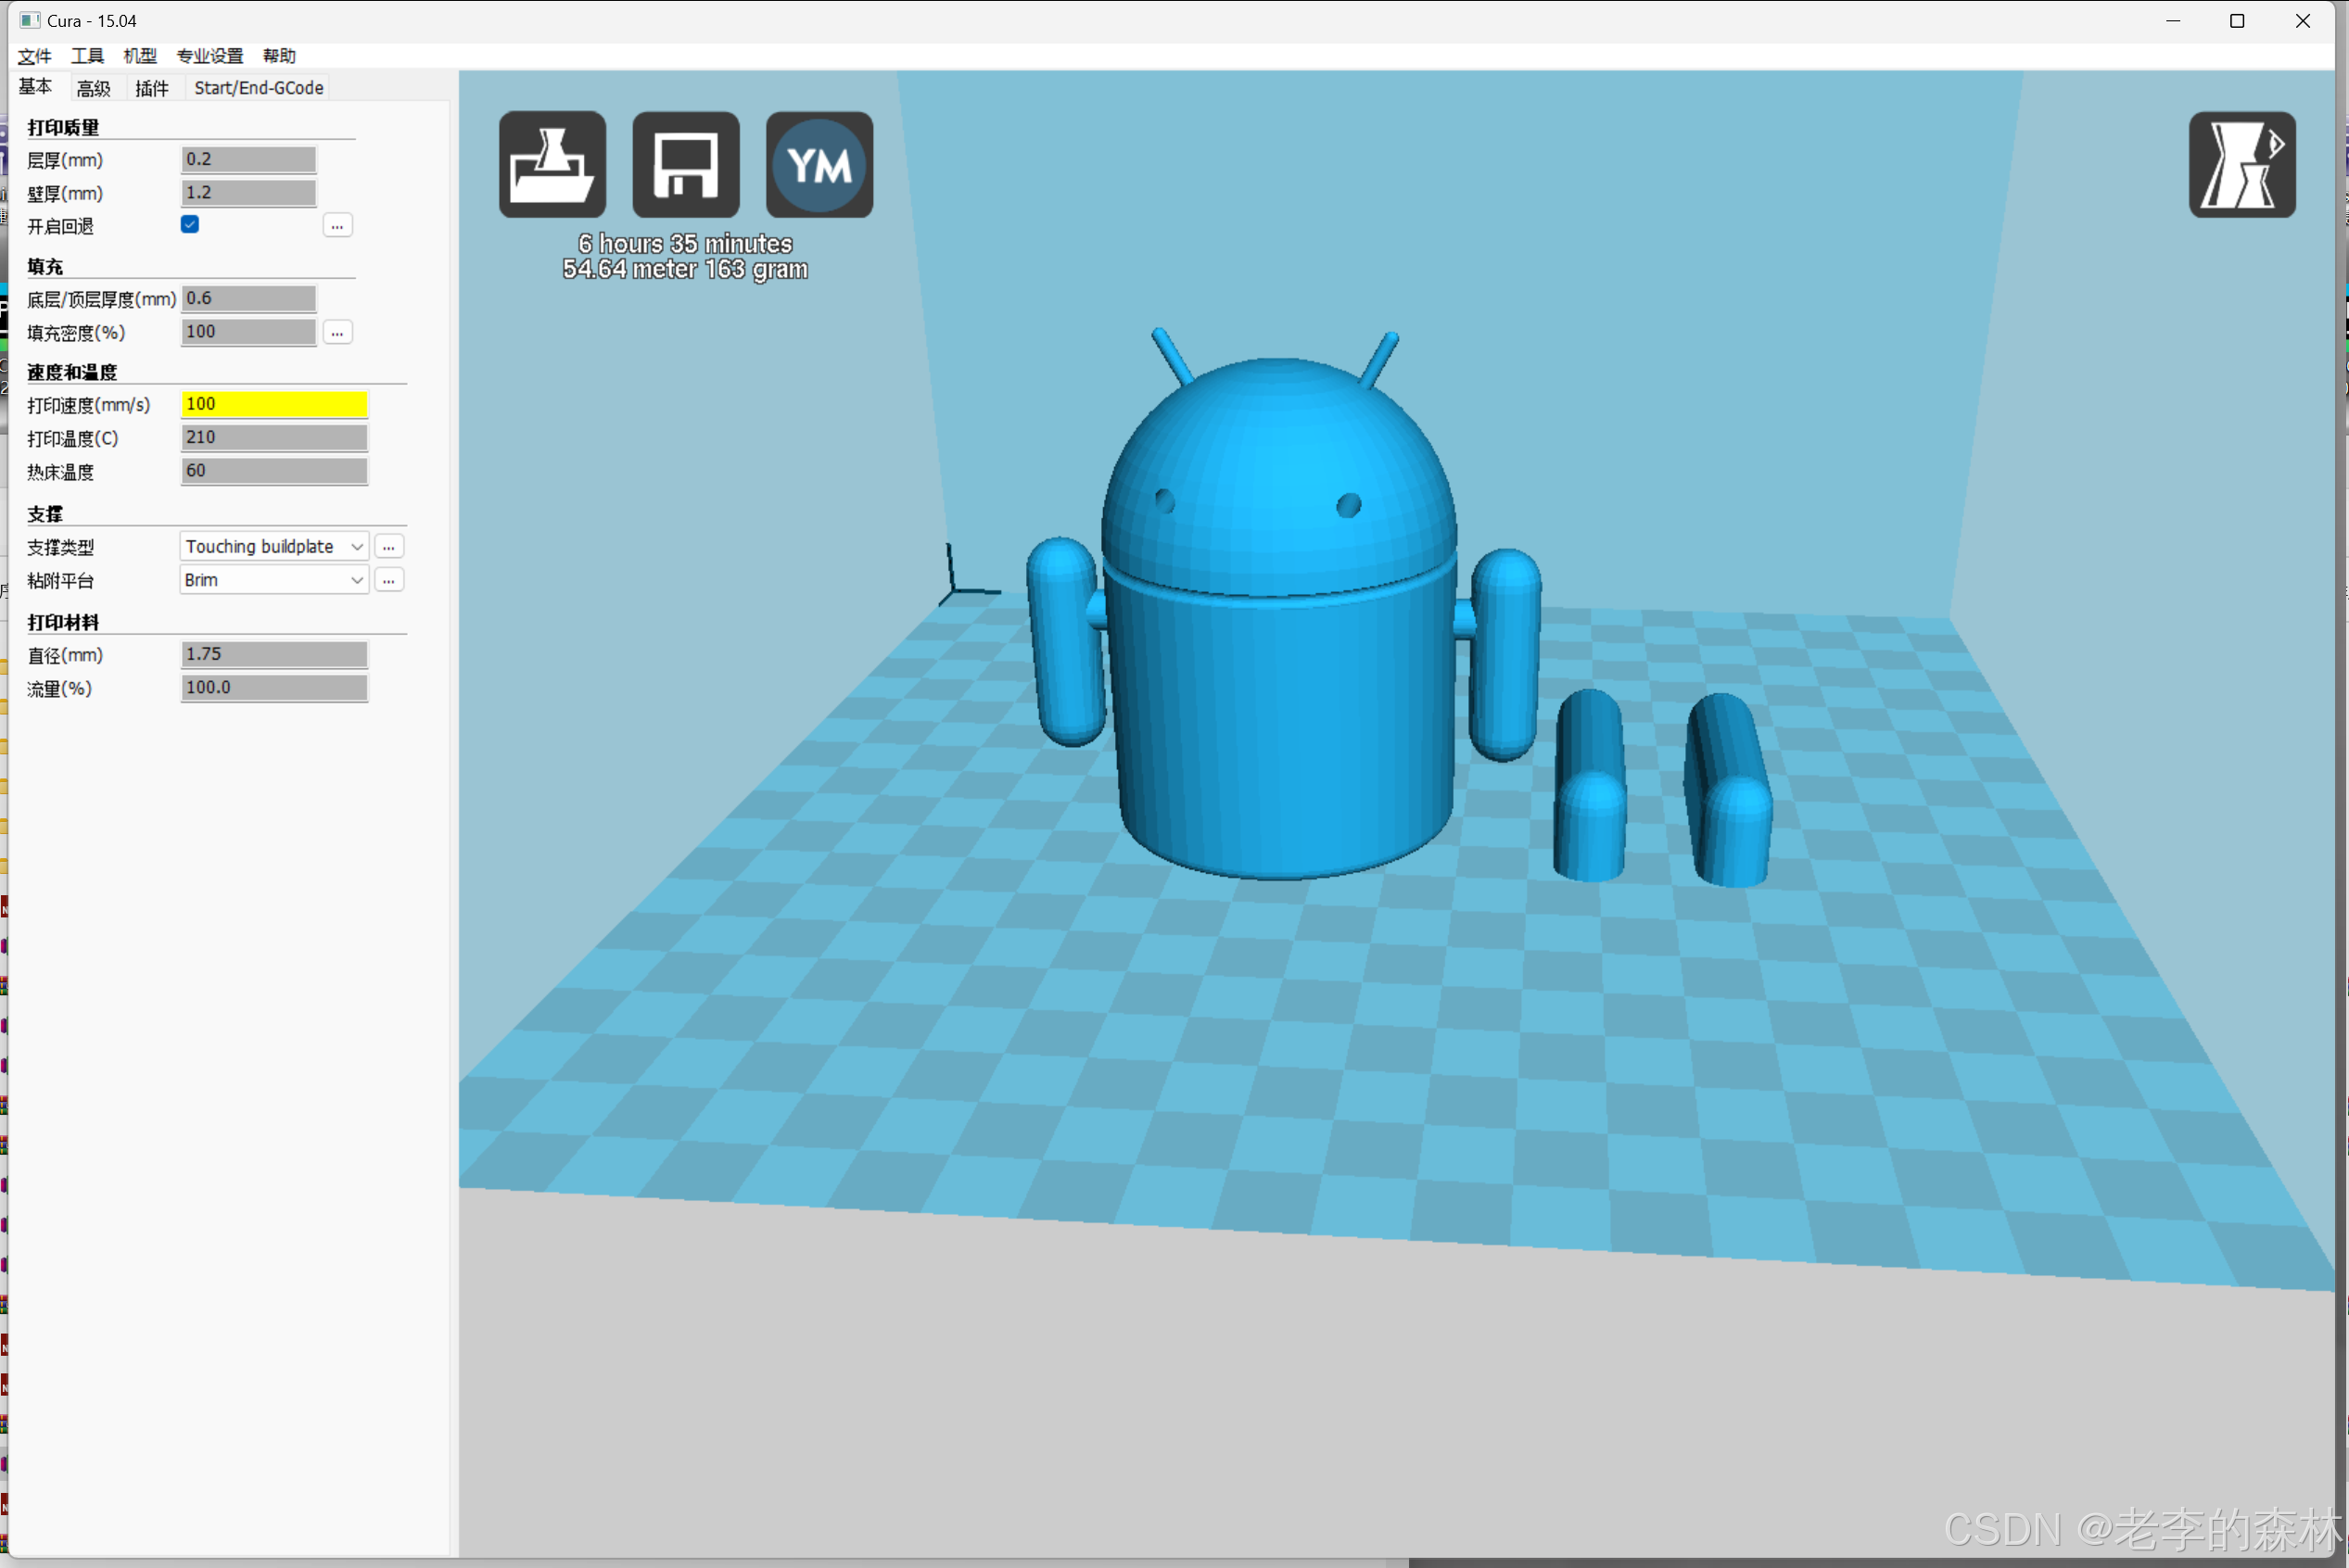Switch to the Start/End-GCode tab
The height and width of the screenshot is (1568, 2349).
pyautogui.click(x=258, y=88)
